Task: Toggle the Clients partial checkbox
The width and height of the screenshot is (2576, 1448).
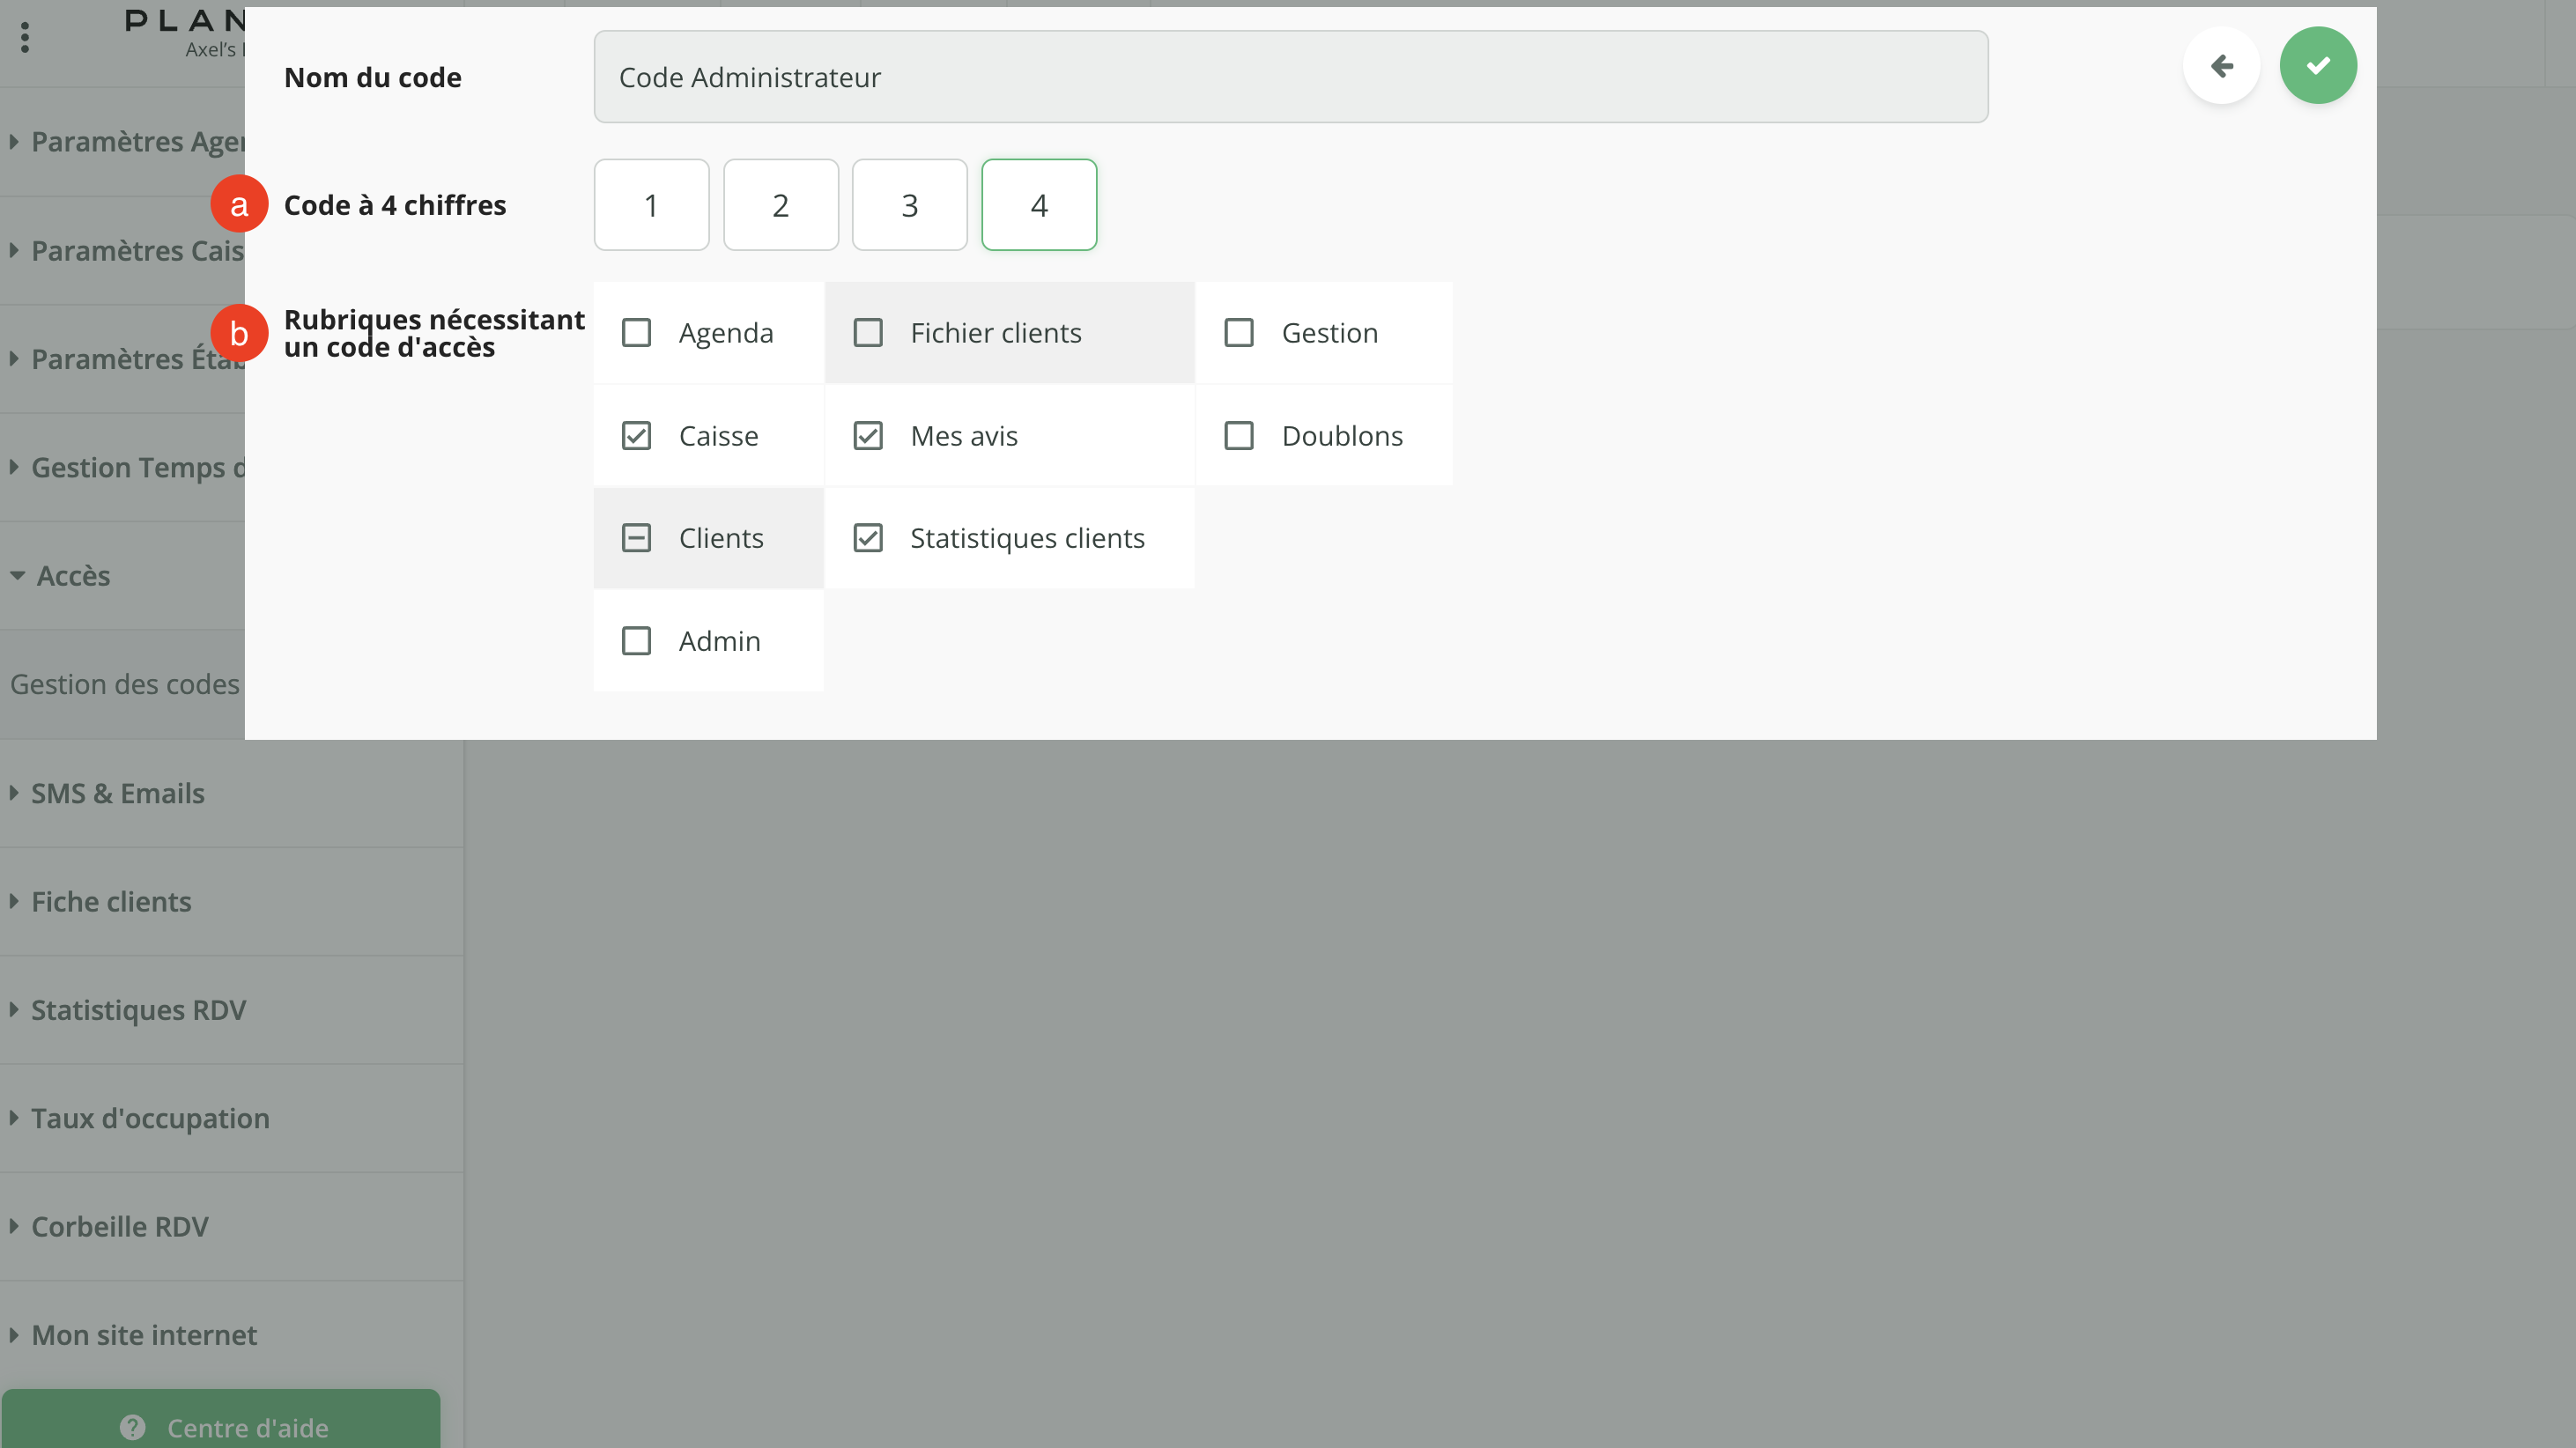Action: [x=636, y=538]
